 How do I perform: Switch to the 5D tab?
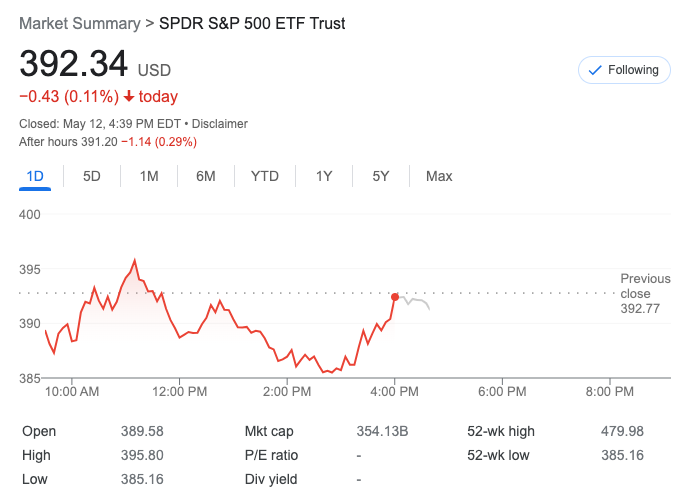[x=92, y=176]
